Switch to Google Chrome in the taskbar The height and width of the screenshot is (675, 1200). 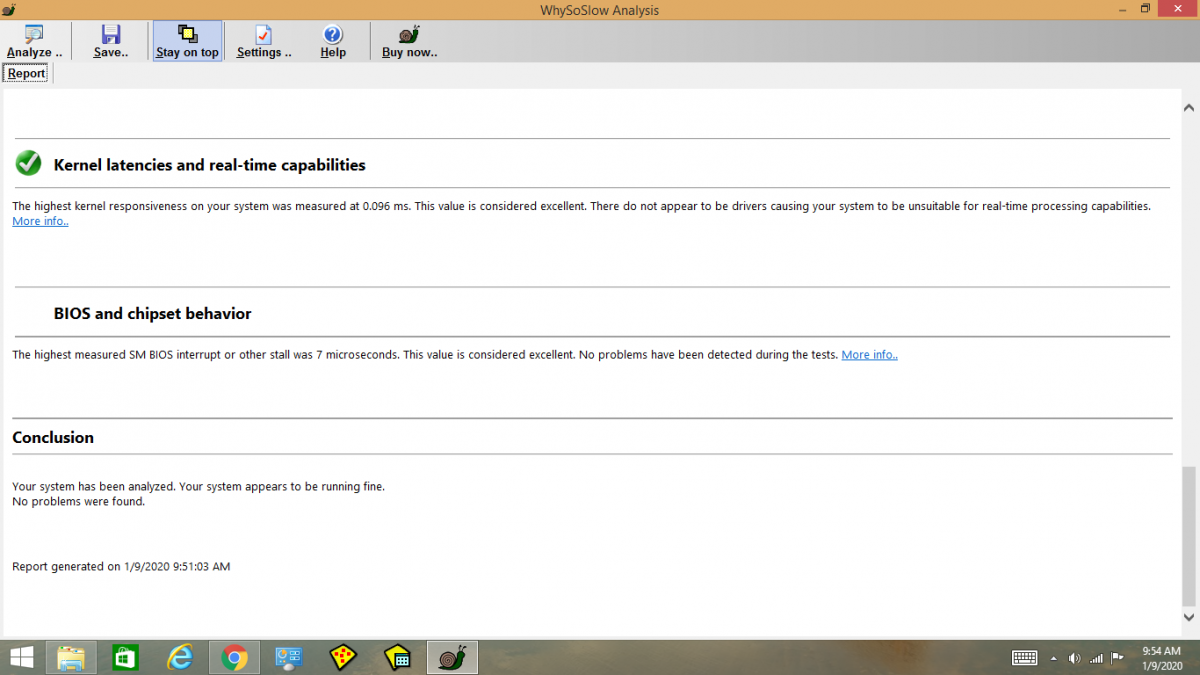pos(235,657)
